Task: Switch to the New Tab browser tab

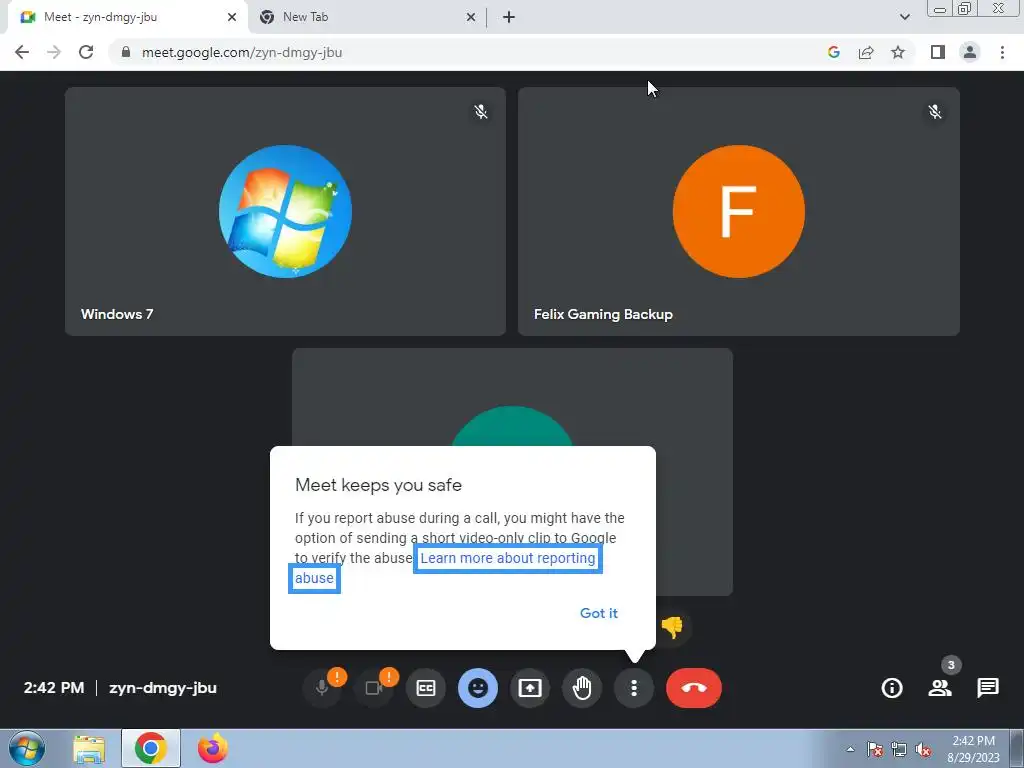Action: coord(366,17)
